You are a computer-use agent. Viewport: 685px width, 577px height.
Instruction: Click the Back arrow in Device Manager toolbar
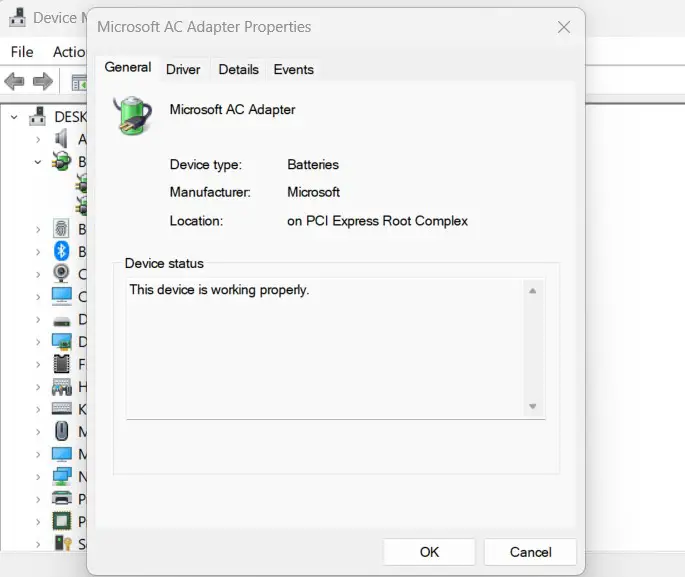[x=14, y=81]
